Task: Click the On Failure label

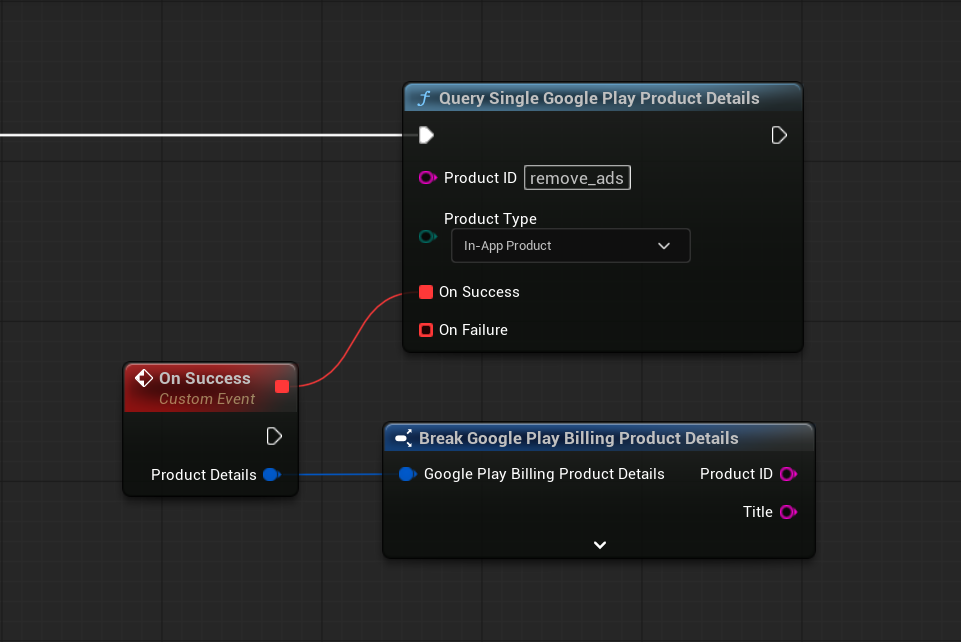Action: click(x=473, y=330)
